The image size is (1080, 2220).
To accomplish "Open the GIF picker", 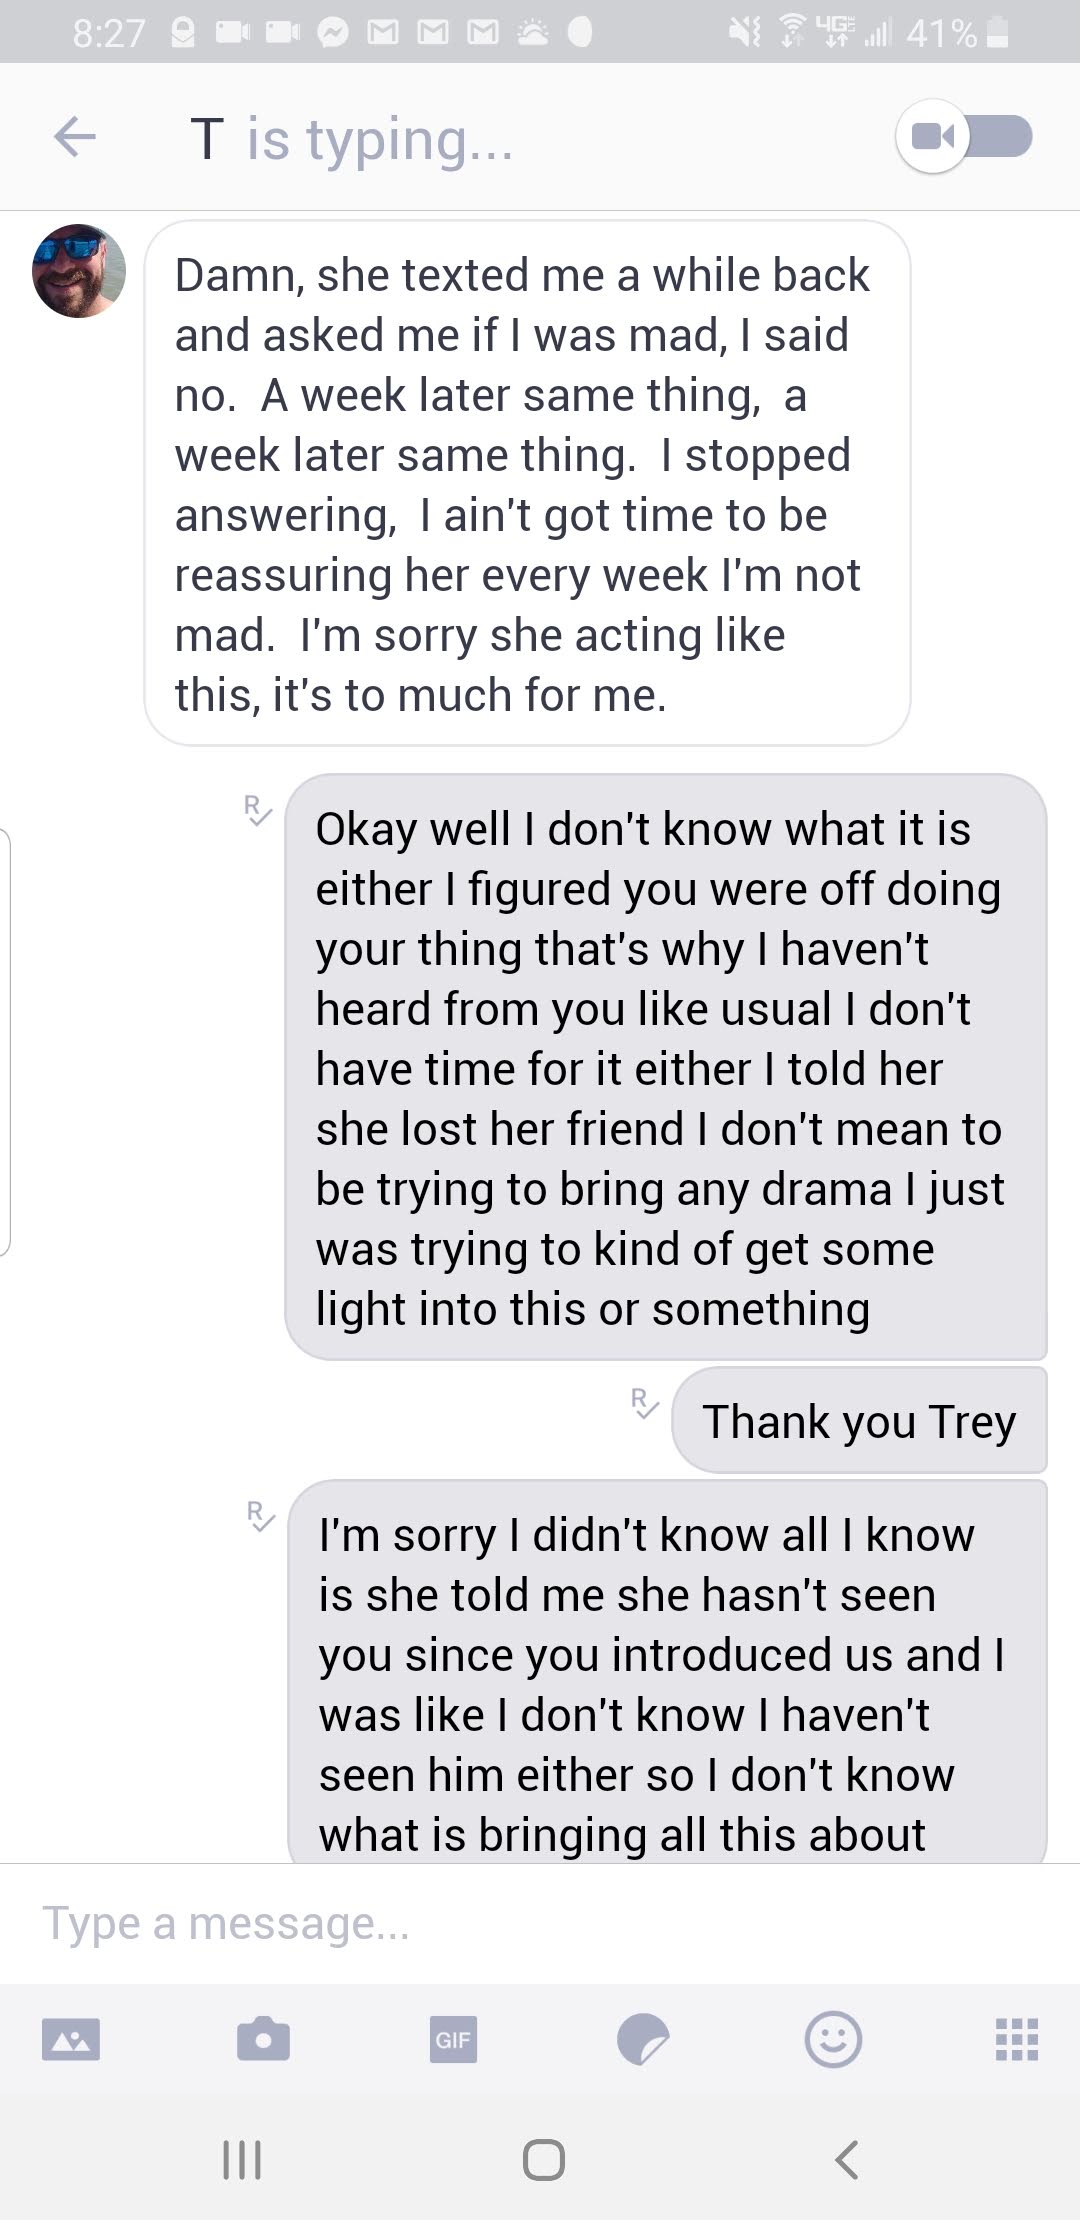I will (453, 2039).
